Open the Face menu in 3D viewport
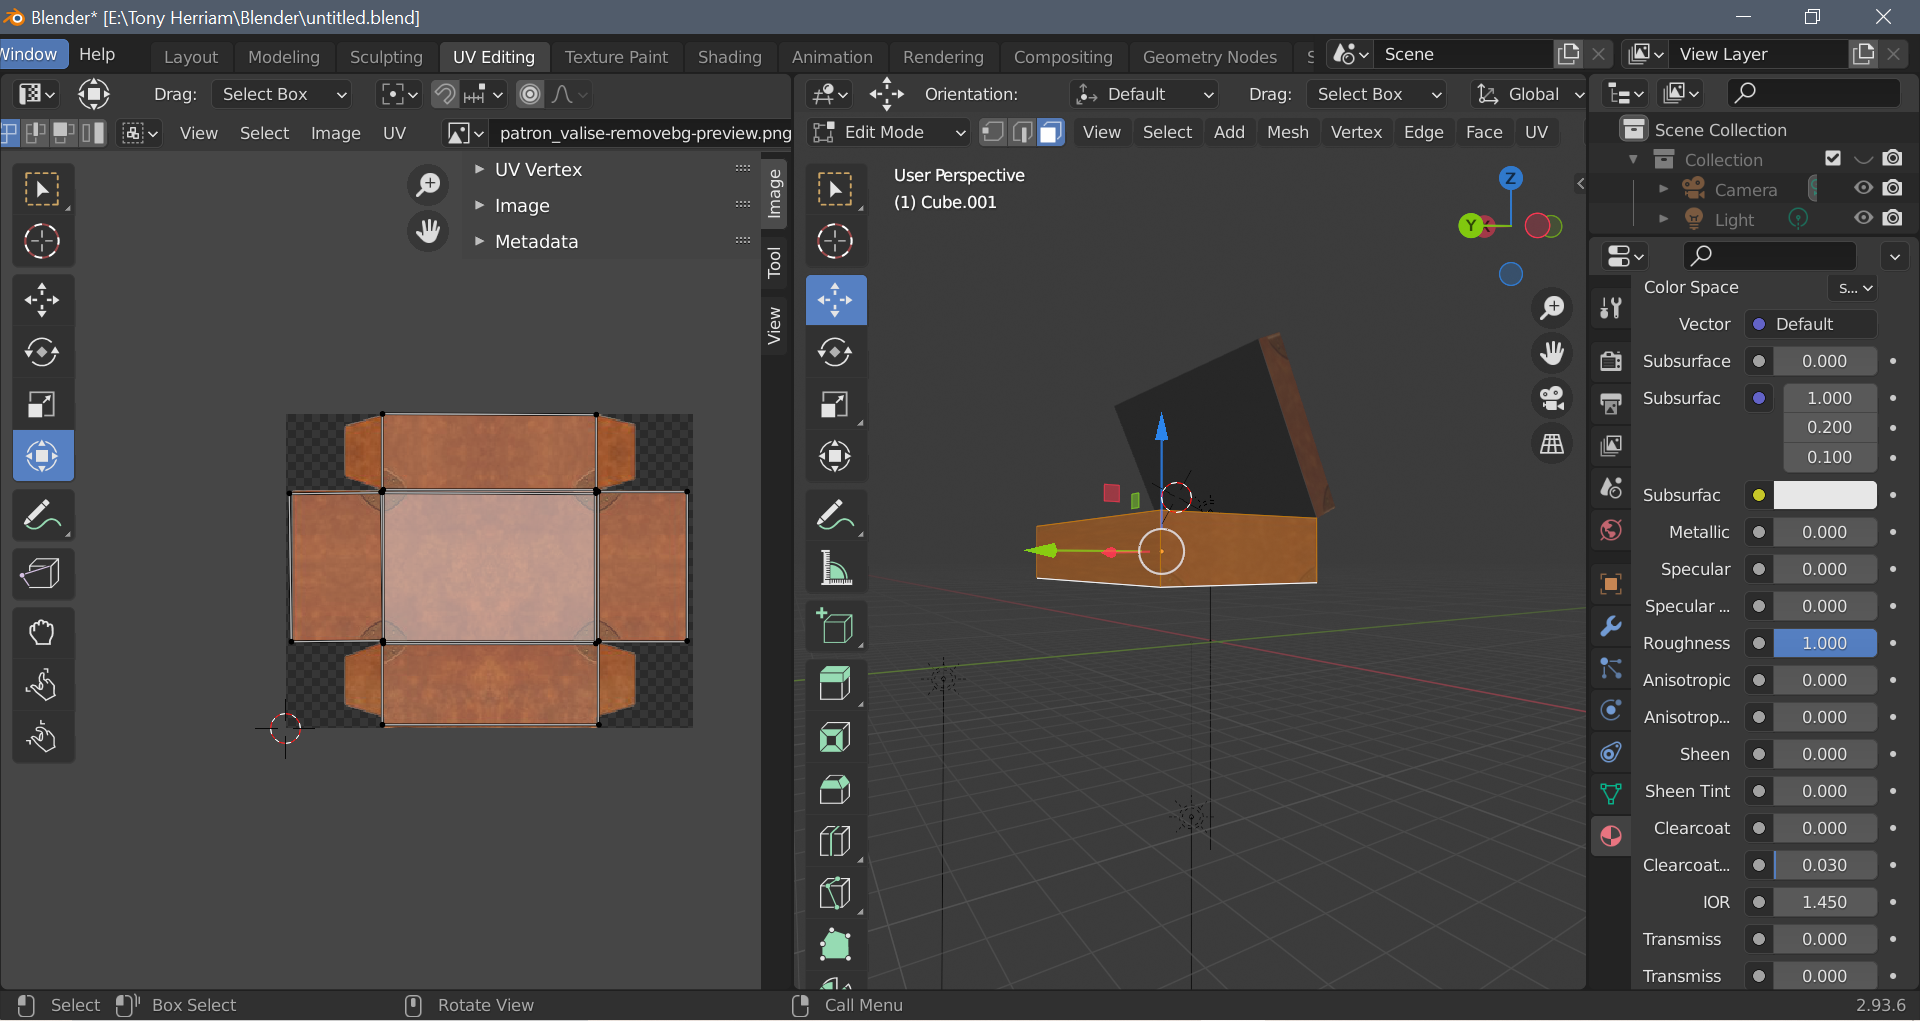Image resolution: width=1920 pixels, height=1021 pixels. click(1483, 132)
